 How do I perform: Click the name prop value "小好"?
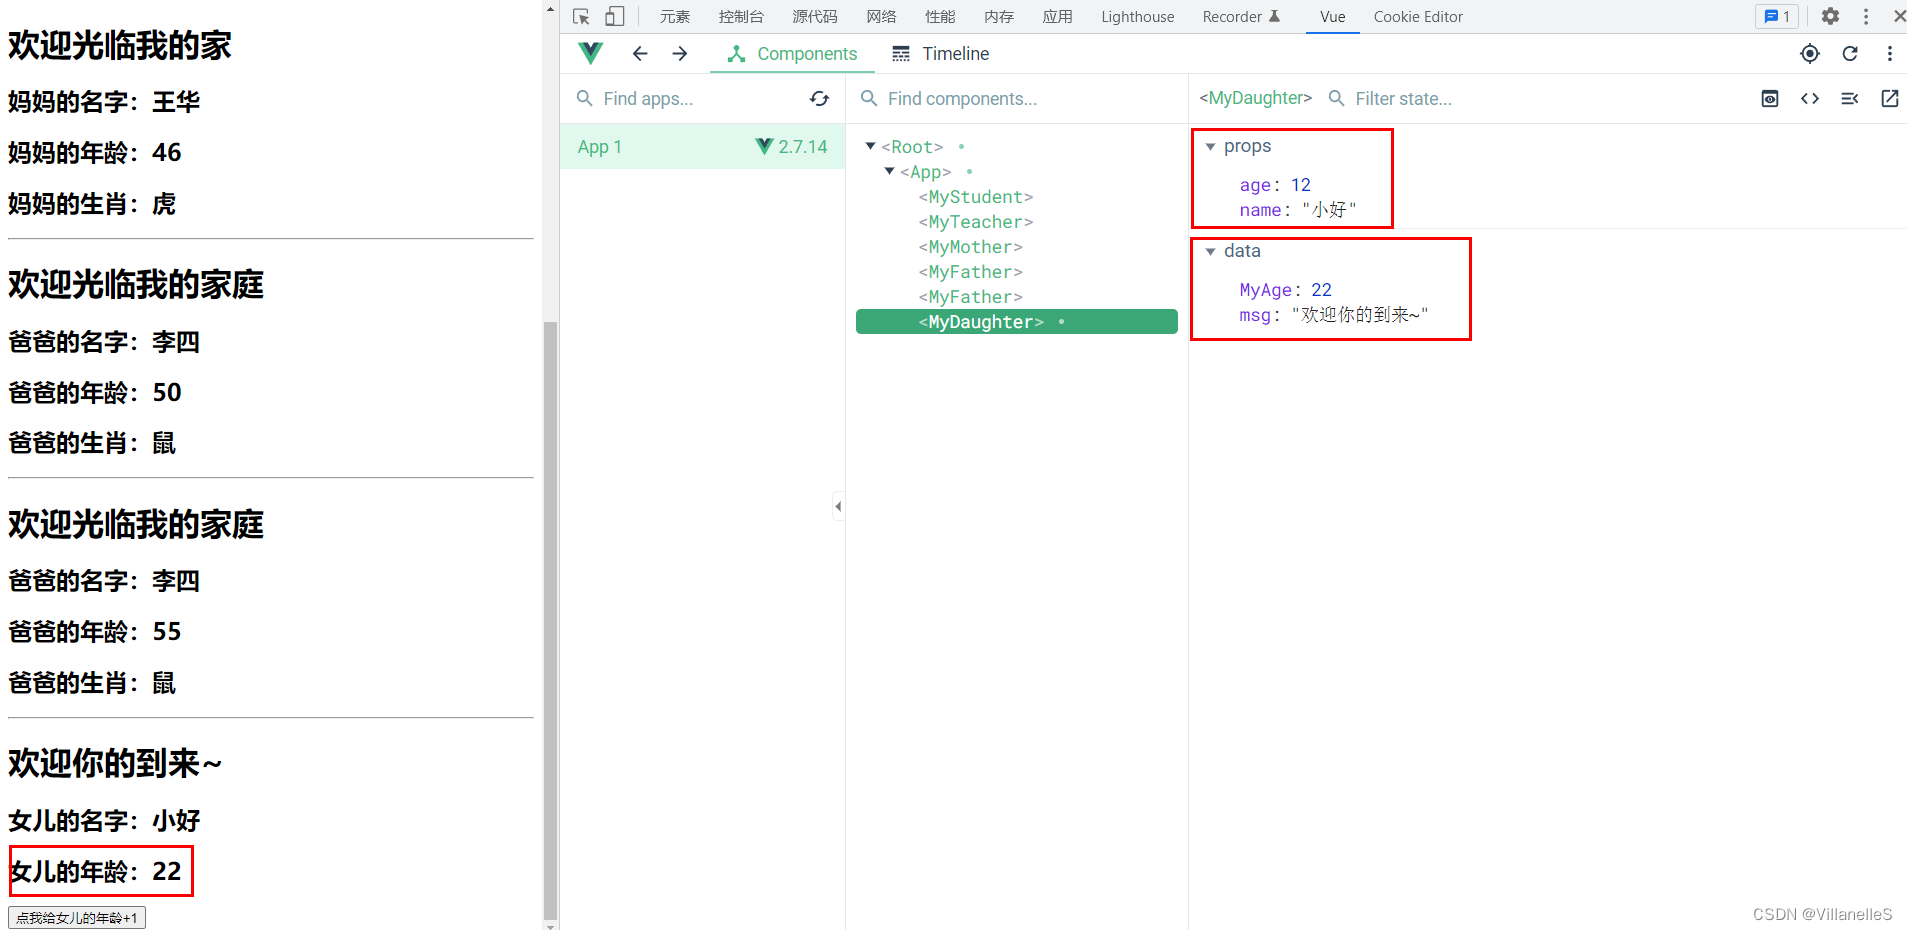point(1330,210)
